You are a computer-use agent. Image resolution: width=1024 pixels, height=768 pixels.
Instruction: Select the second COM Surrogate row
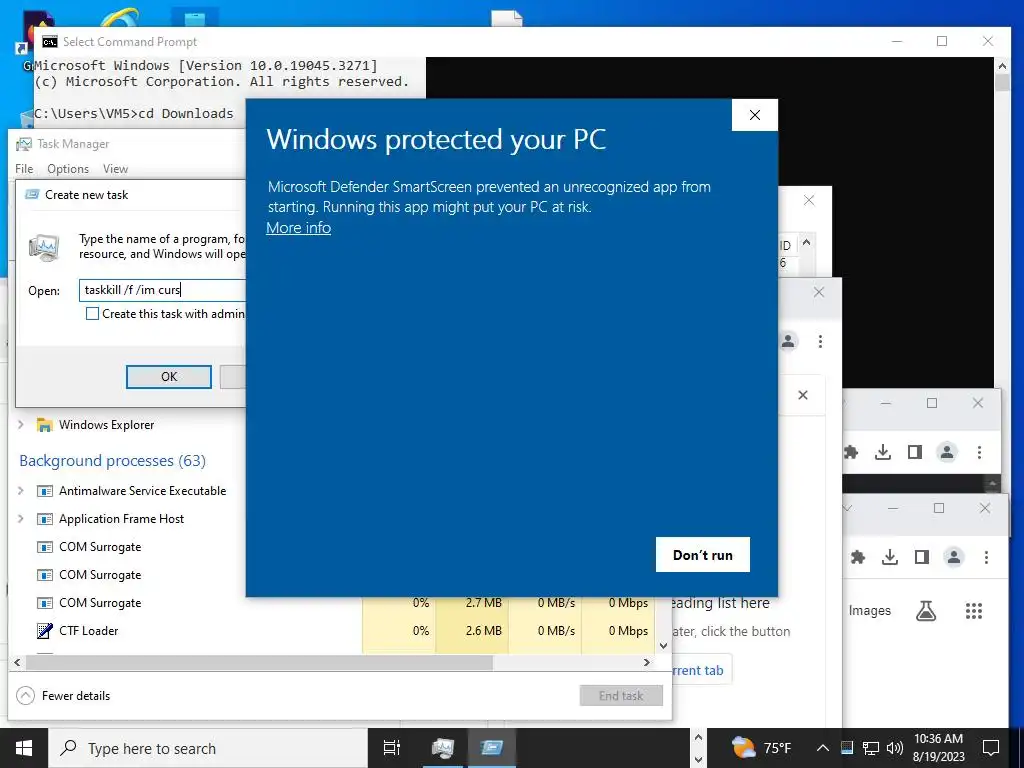[x=100, y=575]
